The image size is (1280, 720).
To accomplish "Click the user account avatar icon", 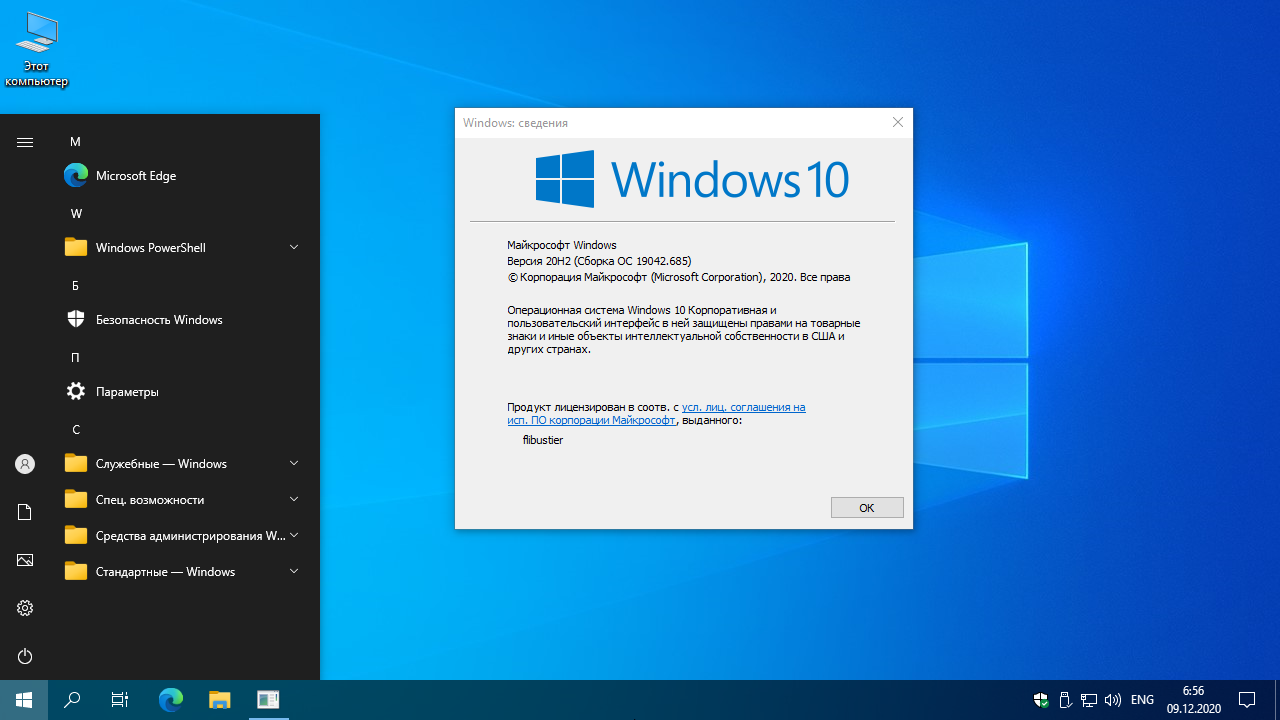I will [x=25, y=464].
